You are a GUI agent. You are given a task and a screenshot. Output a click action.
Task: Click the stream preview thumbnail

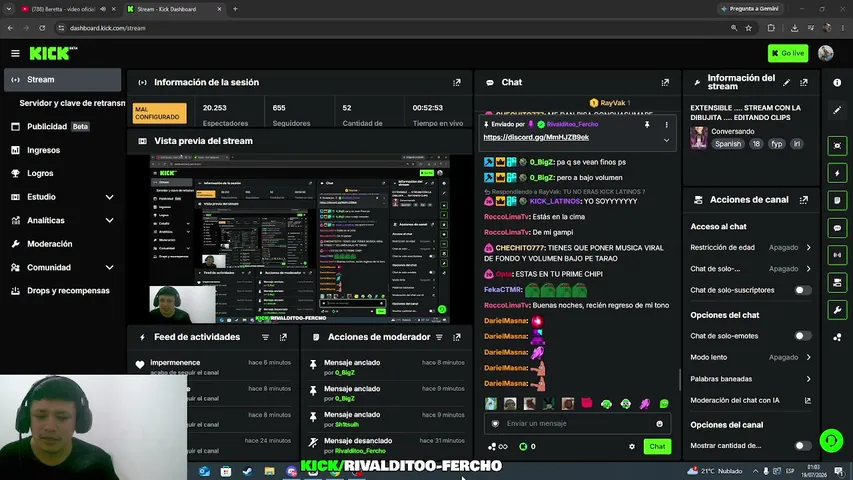(299, 238)
